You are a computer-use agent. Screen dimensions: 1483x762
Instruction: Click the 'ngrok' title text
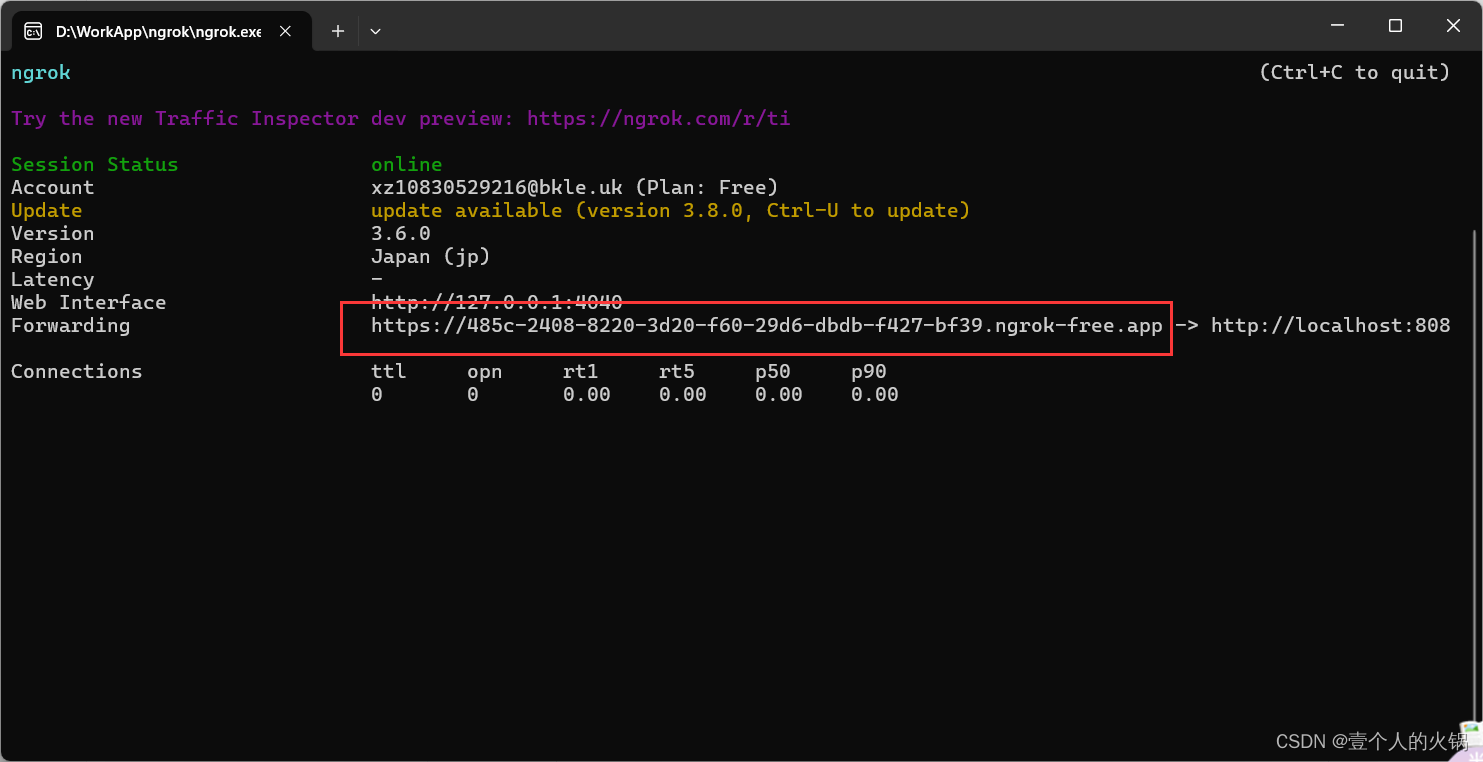point(41,73)
